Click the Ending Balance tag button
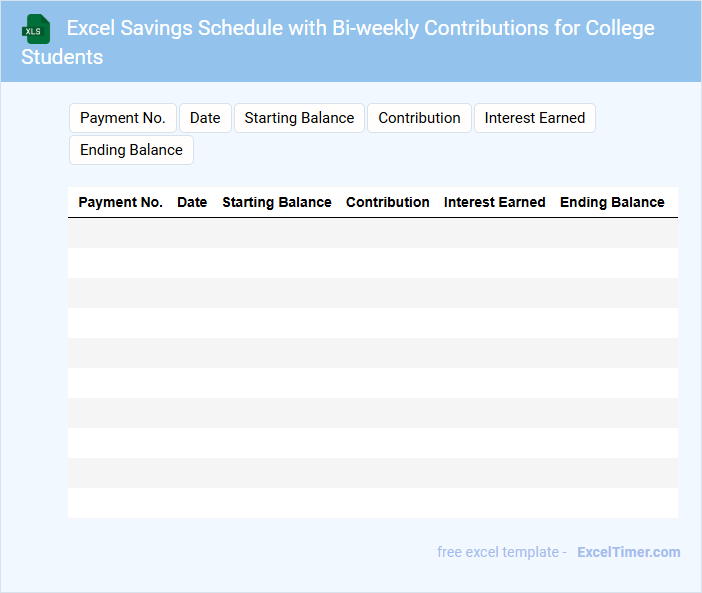The width and height of the screenshot is (702, 593). click(x=131, y=150)
